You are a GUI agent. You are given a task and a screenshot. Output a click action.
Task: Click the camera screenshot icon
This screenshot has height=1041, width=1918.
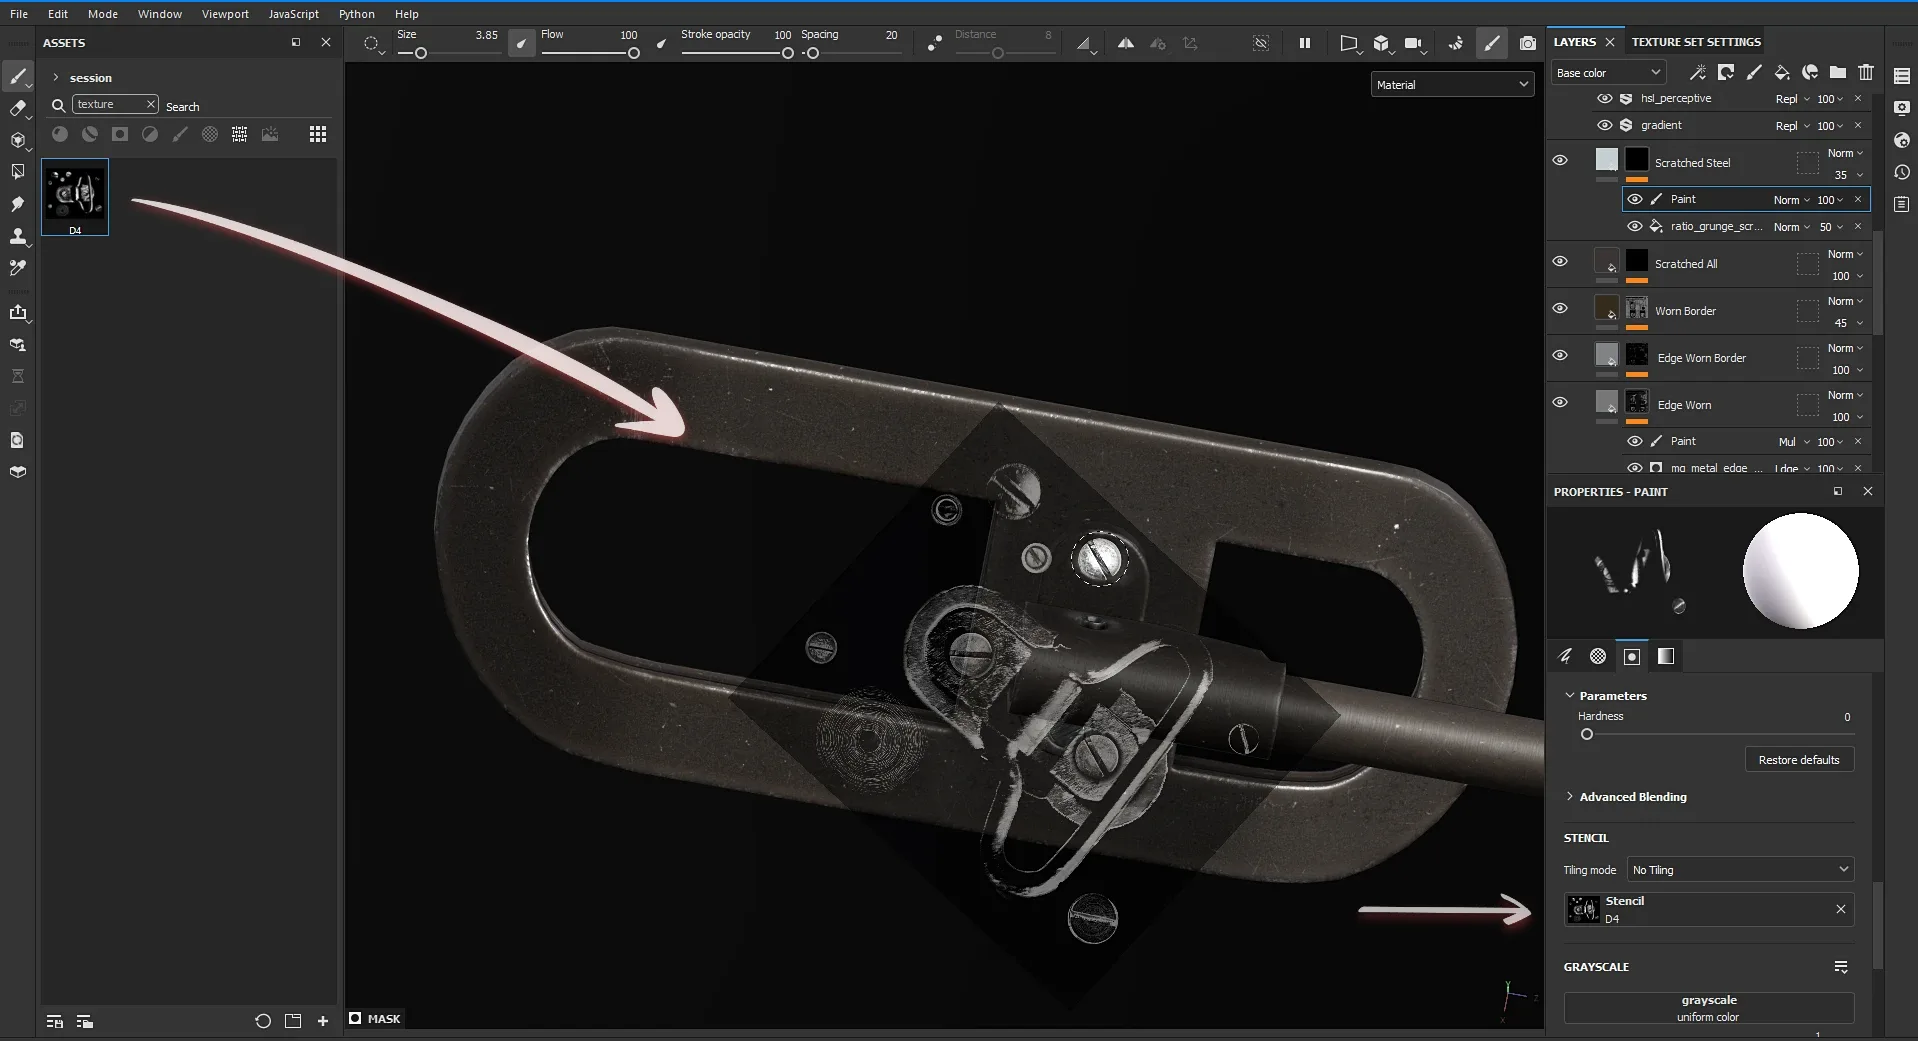click(1527, 43)
